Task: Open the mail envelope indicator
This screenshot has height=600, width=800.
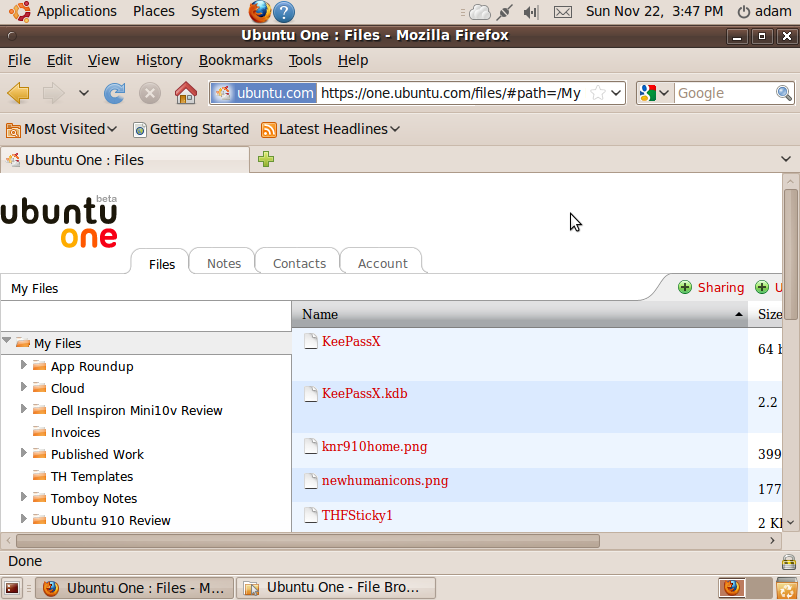Action: pyautogui.click(x=563, y=12)
